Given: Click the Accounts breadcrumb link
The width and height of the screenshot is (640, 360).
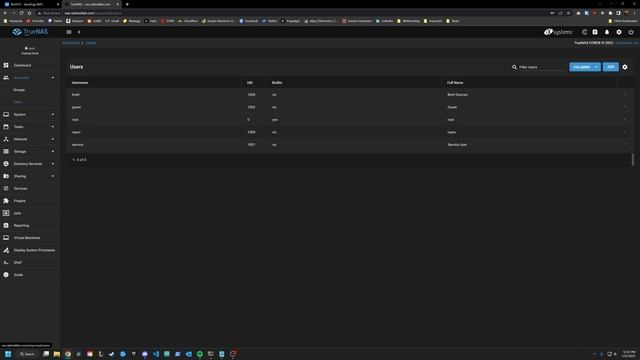Looking at the screenshot, I should pyautogui.click(x=71, y=43).
